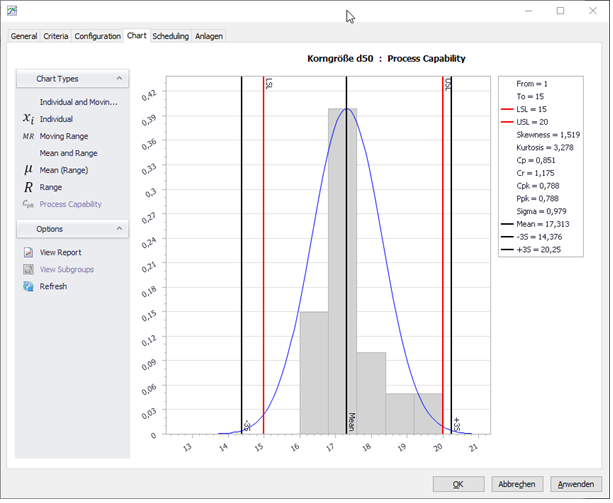Maximize the dialog window

point(561,11)
